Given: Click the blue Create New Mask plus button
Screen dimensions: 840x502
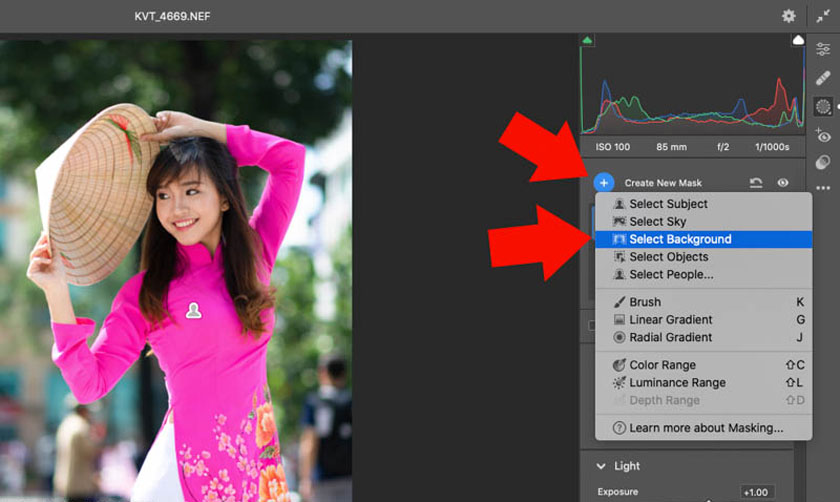Looking at the screenshot, I should (603, 183).
